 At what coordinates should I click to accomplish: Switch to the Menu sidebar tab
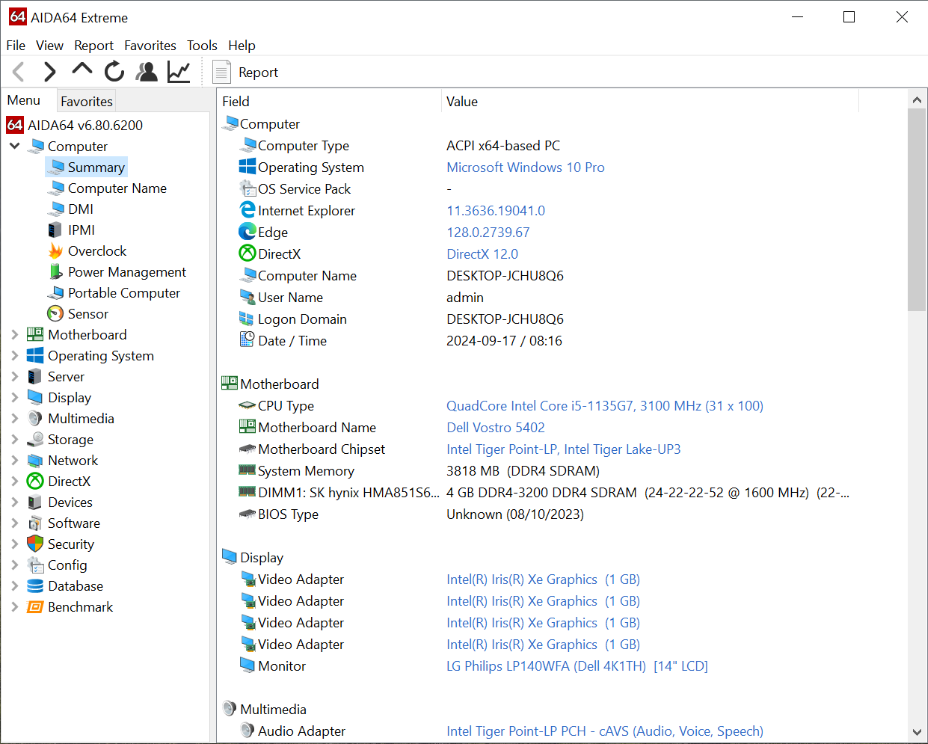coord(24,100)
